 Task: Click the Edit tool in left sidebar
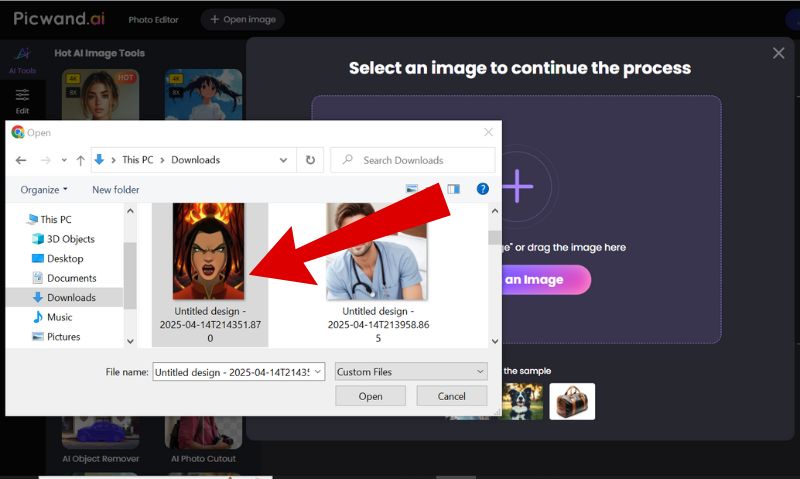click(x=22, y=101)
